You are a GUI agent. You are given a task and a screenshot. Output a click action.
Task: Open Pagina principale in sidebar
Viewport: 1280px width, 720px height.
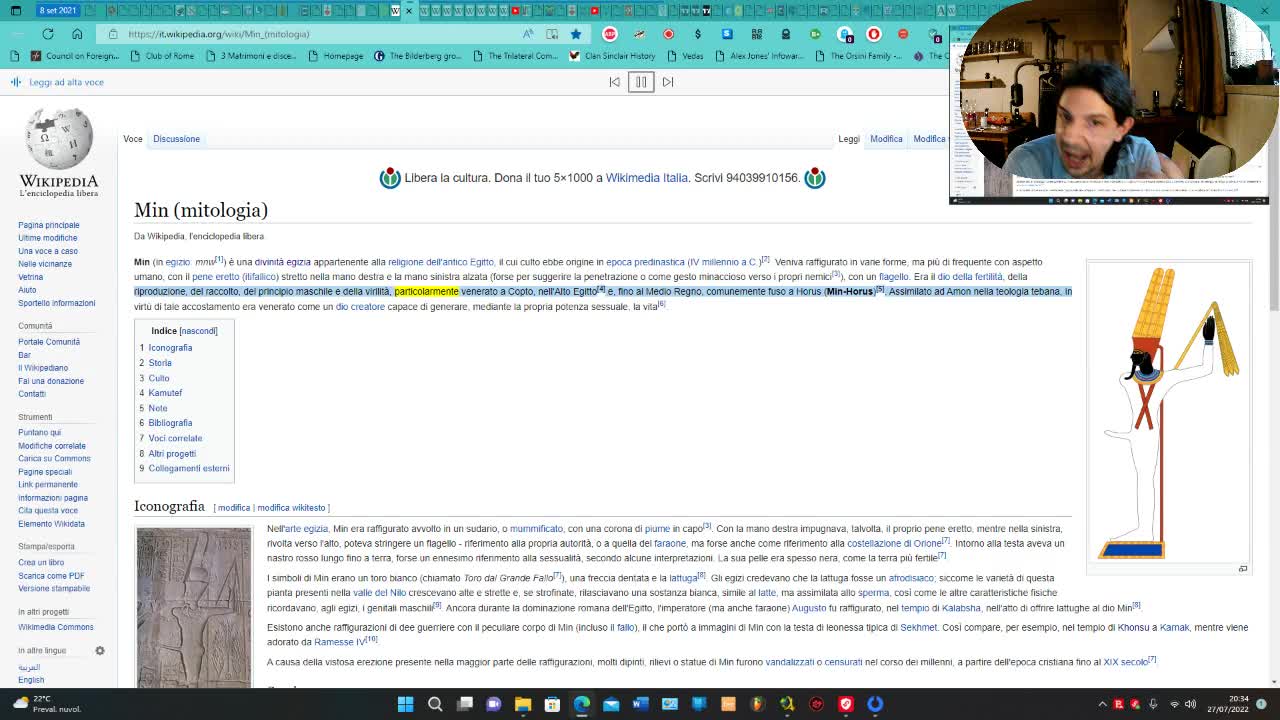point(48,225)
